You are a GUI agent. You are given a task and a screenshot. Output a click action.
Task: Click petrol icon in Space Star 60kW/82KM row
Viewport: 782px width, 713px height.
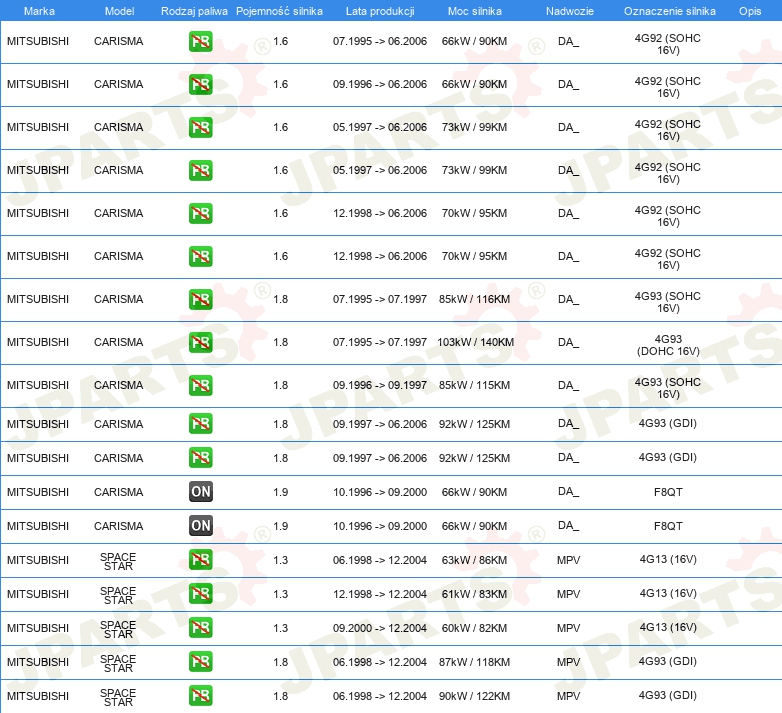pyautogui.click(x=200, y=627)
